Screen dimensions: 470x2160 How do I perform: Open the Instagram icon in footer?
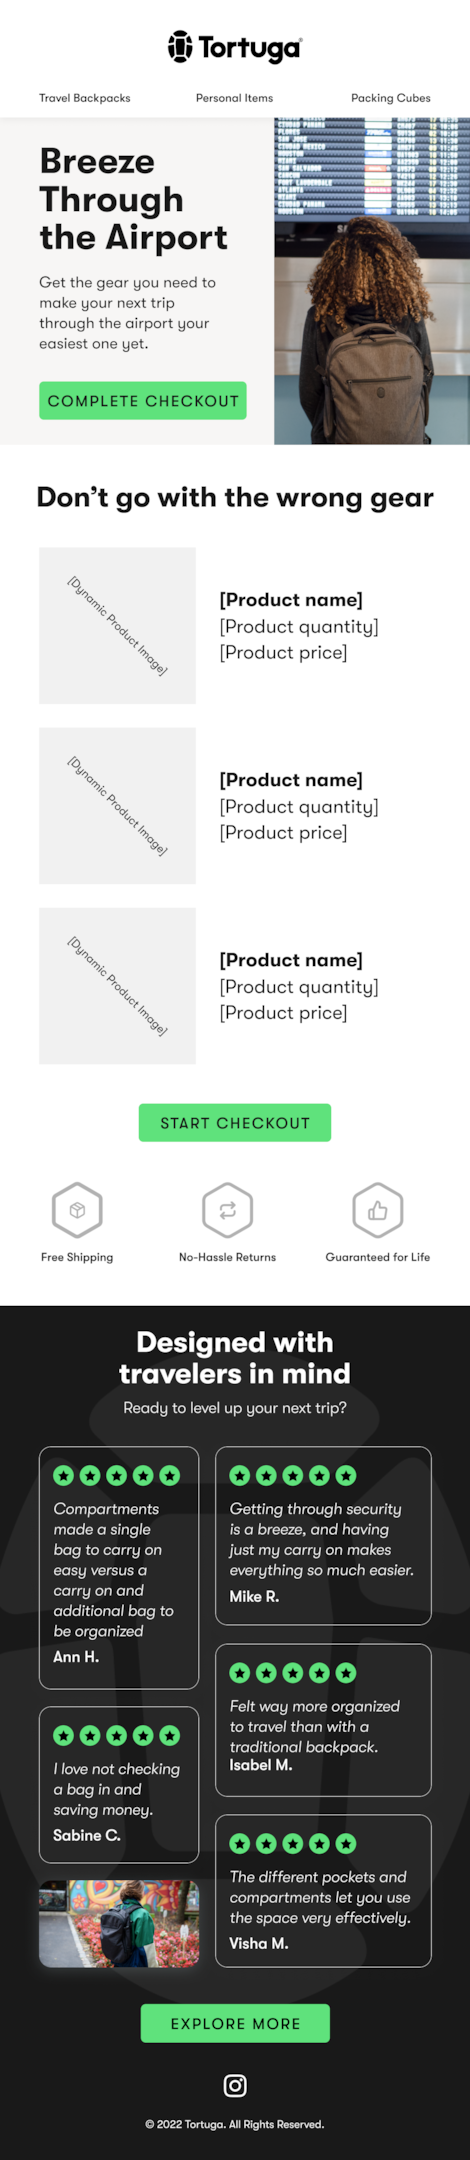coord(235,2085)
